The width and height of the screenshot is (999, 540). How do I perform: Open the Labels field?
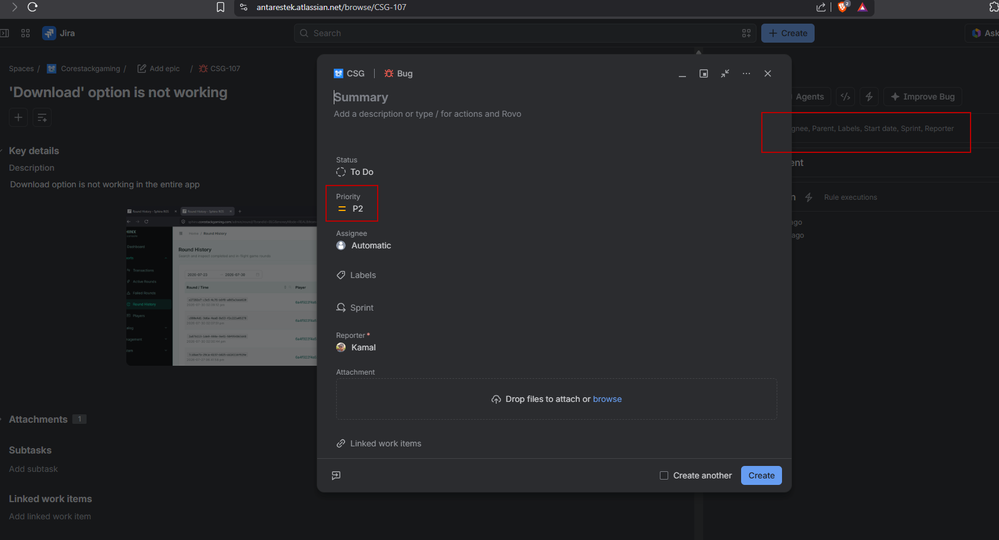(356, 275)
